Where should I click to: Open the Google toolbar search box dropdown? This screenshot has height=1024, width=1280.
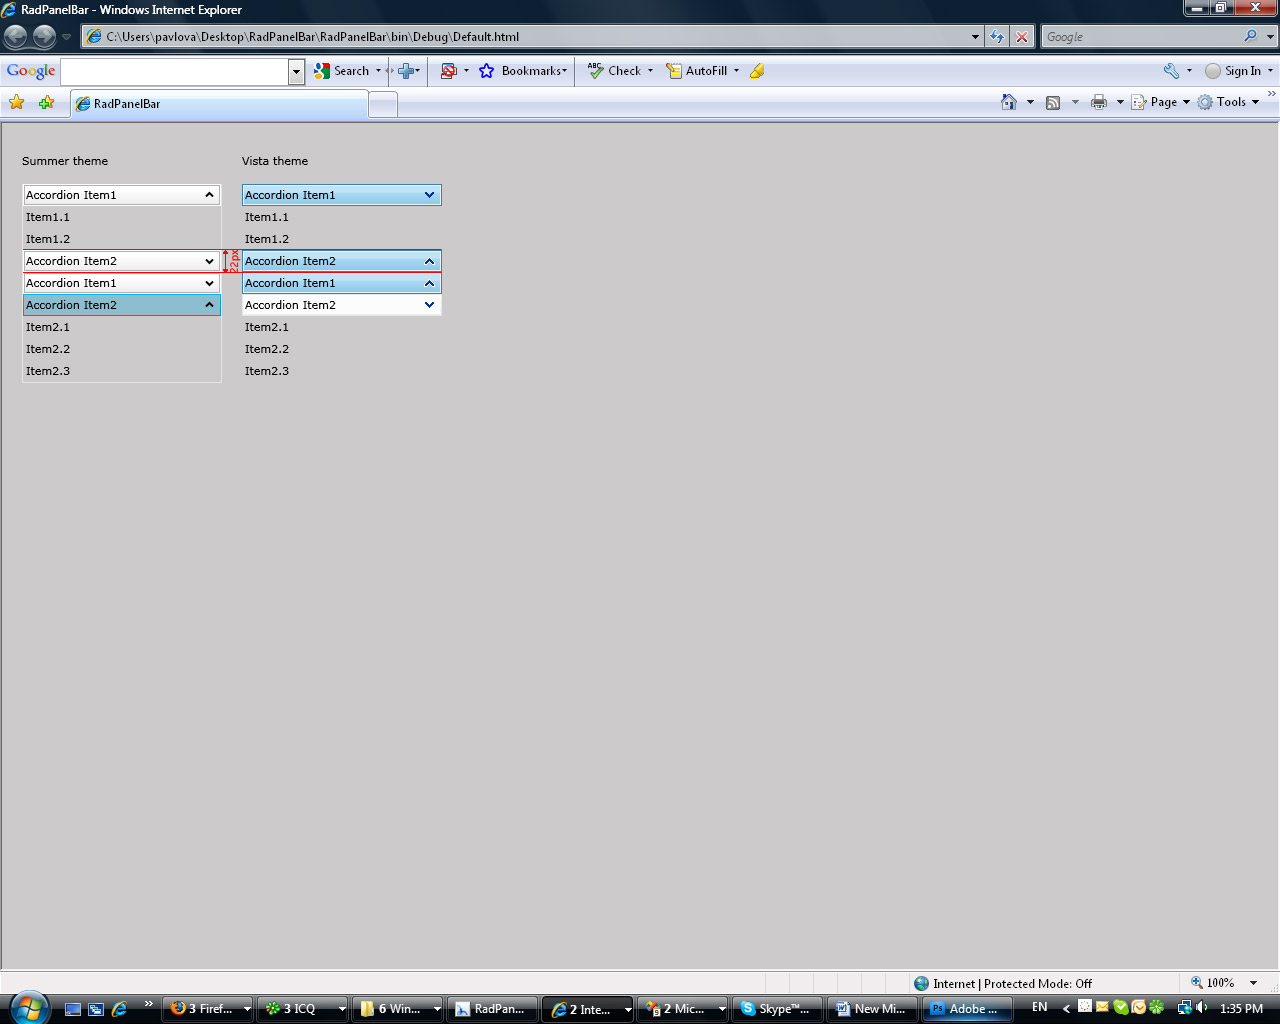(x=296, y=72)
